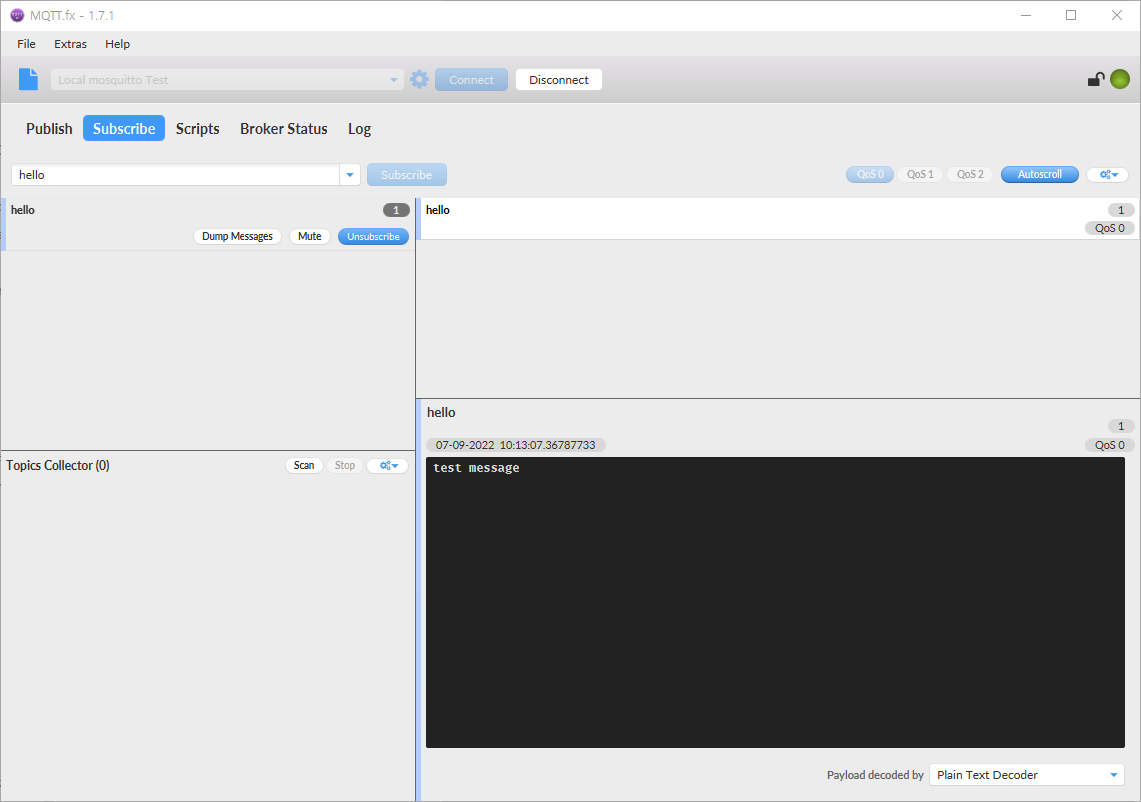1141x802 pixels.
Task: Start Scan in Topics Collector
Action: click(304, 466)
